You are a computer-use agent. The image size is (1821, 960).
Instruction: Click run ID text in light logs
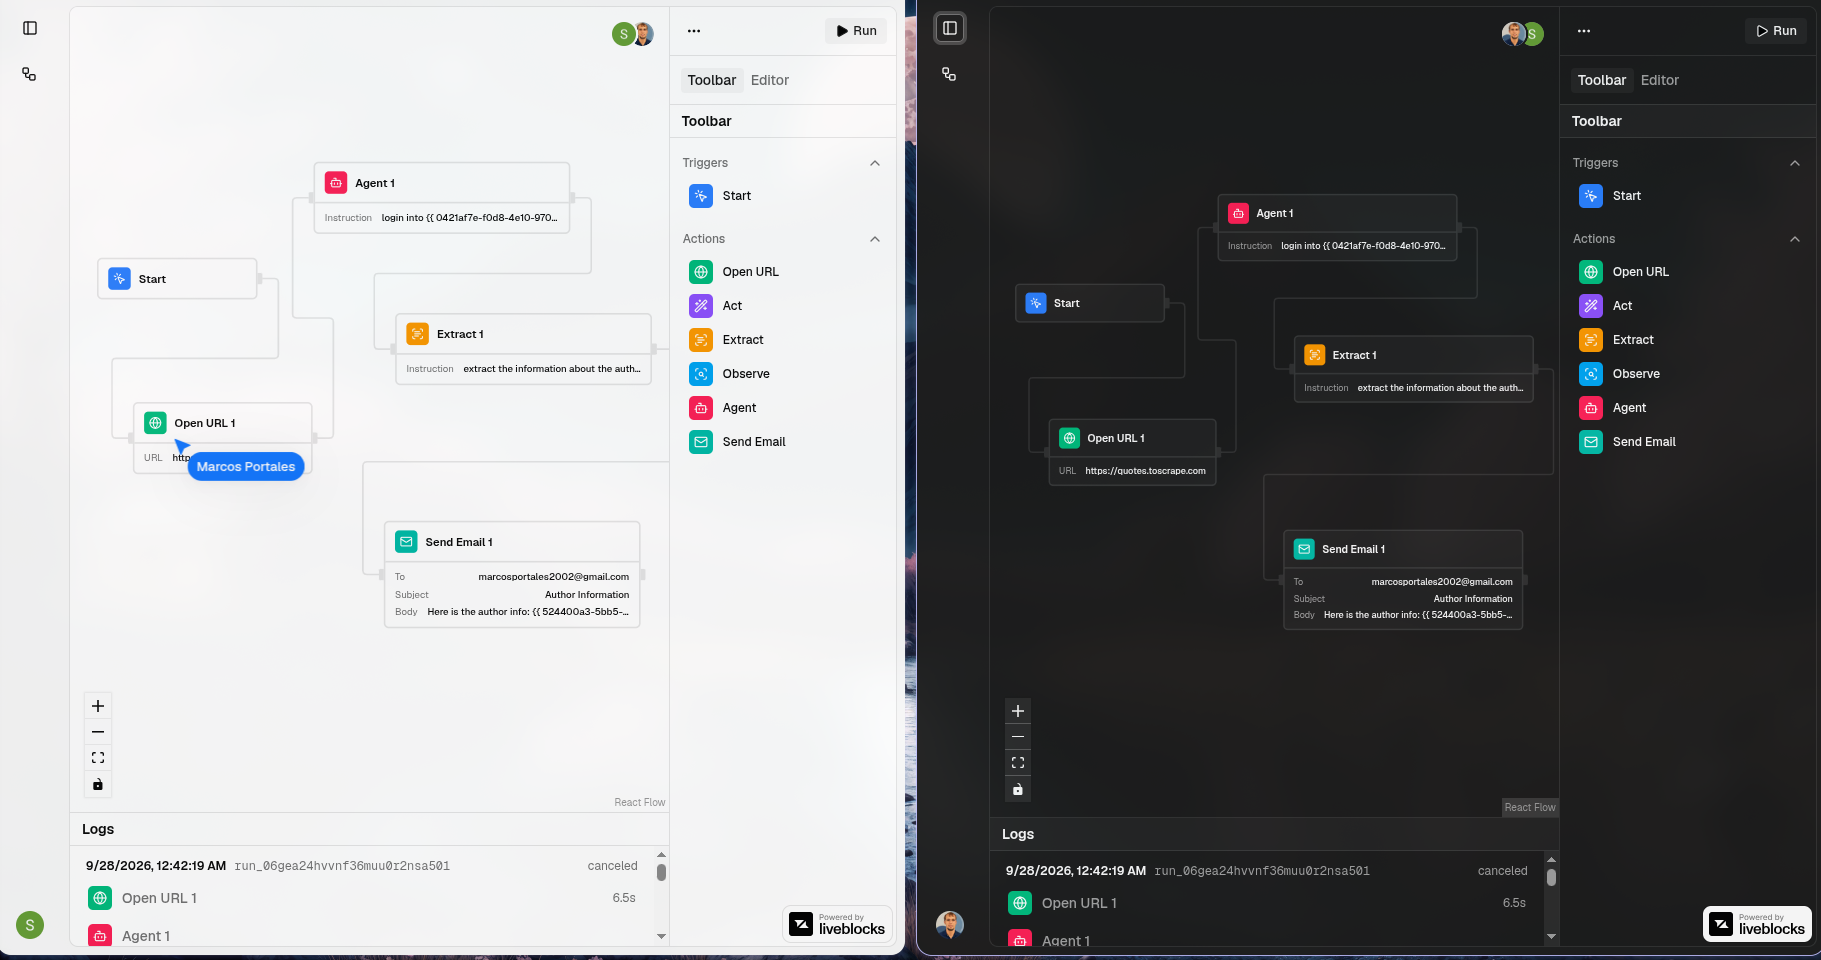point(342,866)
